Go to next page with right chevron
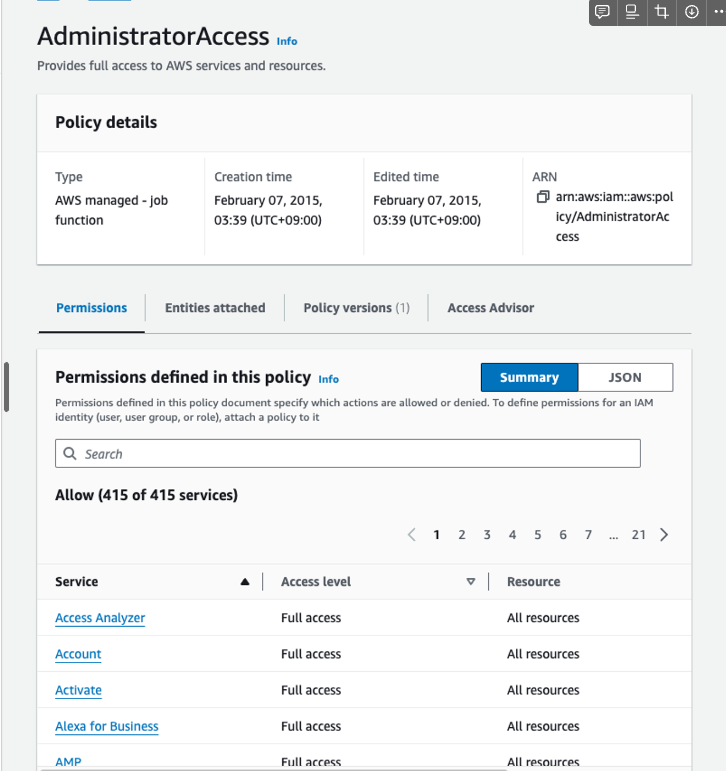This screenshot has height=771, width=726. point(664,534)
